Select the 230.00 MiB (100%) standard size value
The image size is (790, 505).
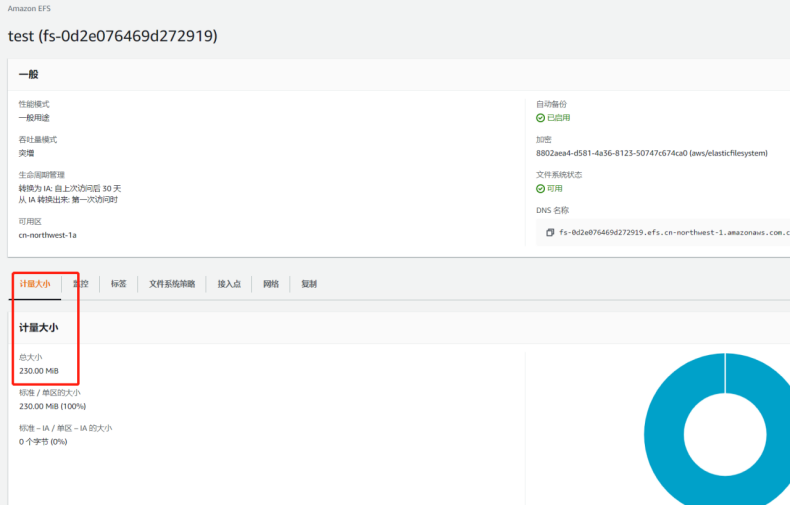[52, 406]
